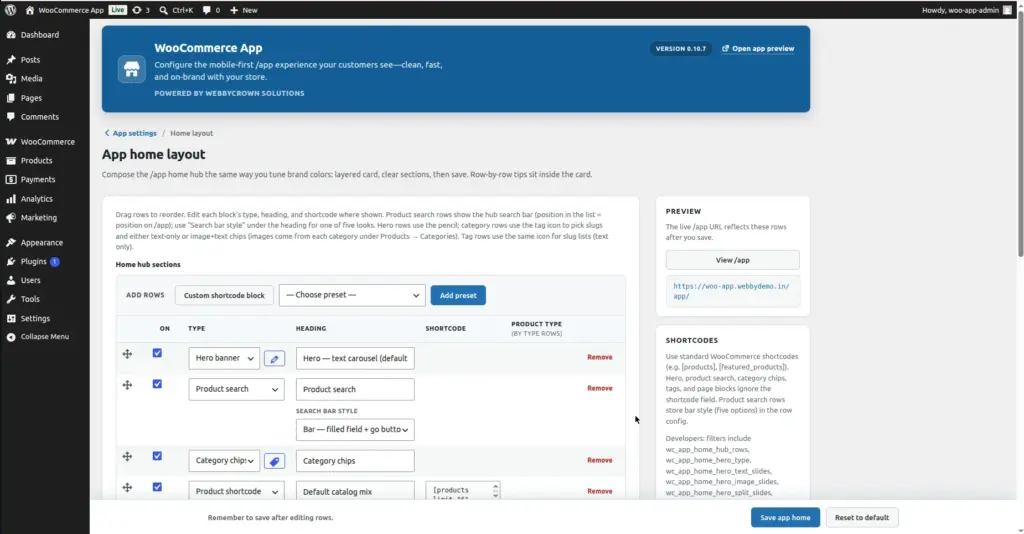Click the Hero text carousel heading field
Viewport: 1024px width, 534px height.
pos(355,358)
